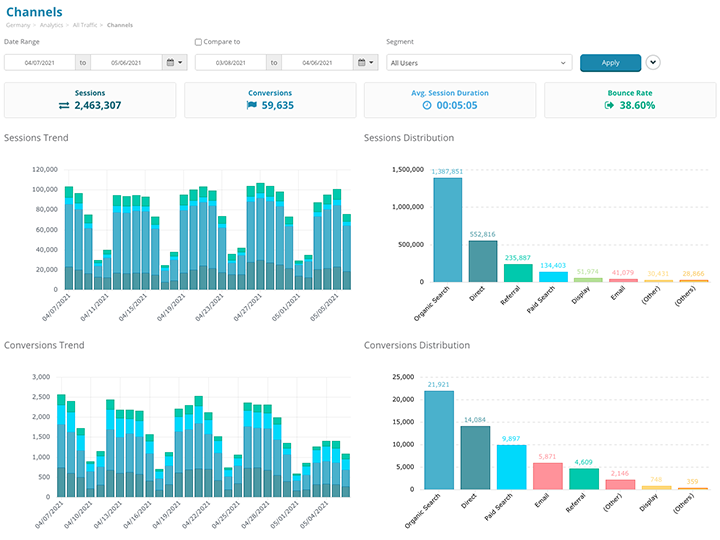Open the Date Range calendar picker

tap(174, 62)
